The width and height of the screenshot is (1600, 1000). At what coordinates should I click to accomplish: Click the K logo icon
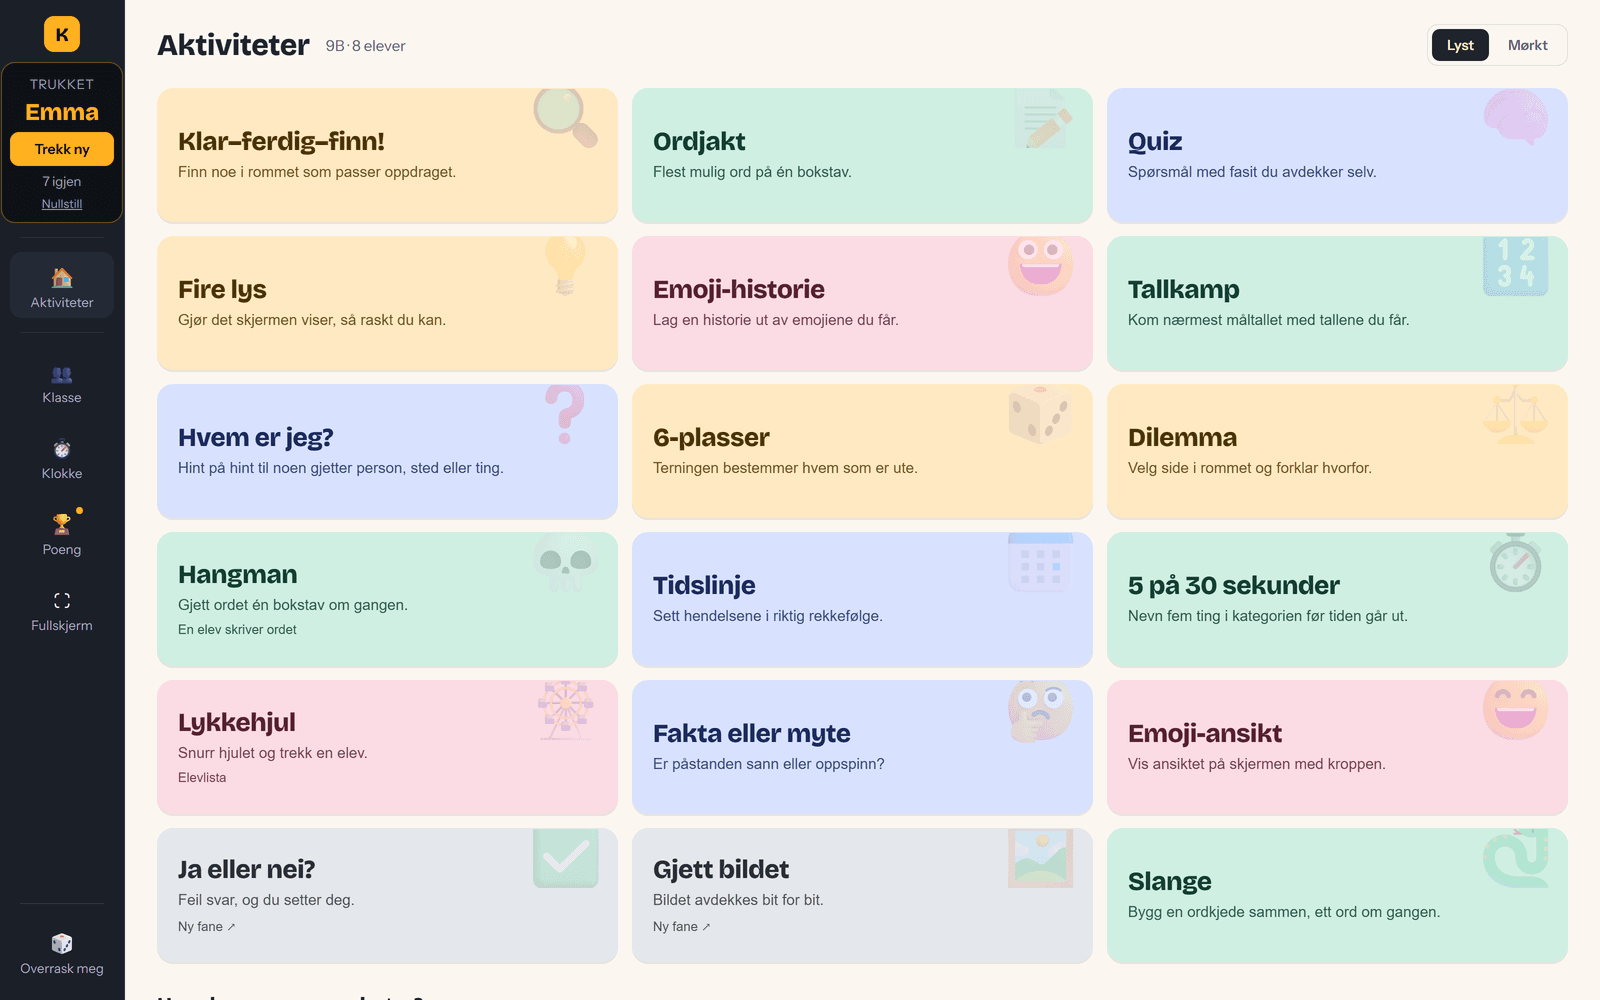coord(62,34)
